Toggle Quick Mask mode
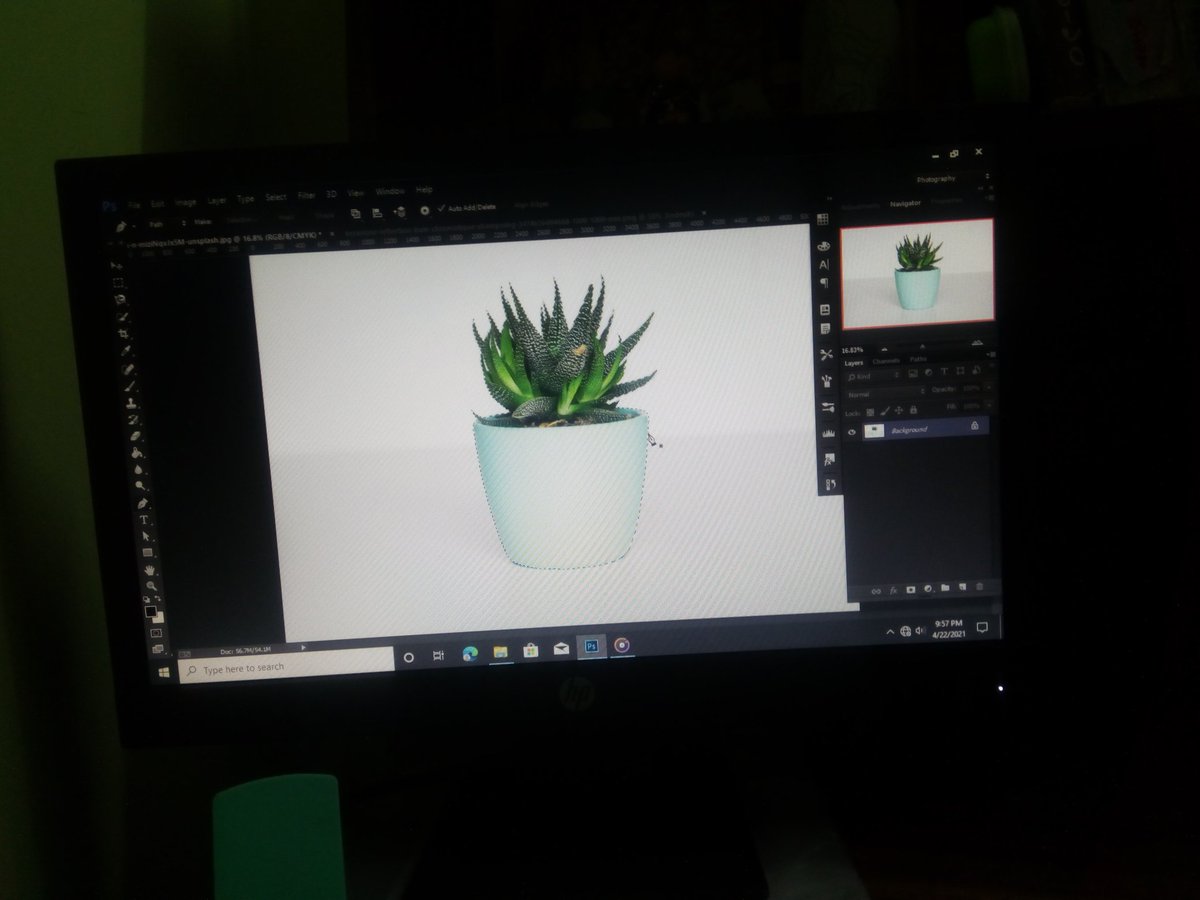This screenshot has width=1200, height=900. (156, 633)
